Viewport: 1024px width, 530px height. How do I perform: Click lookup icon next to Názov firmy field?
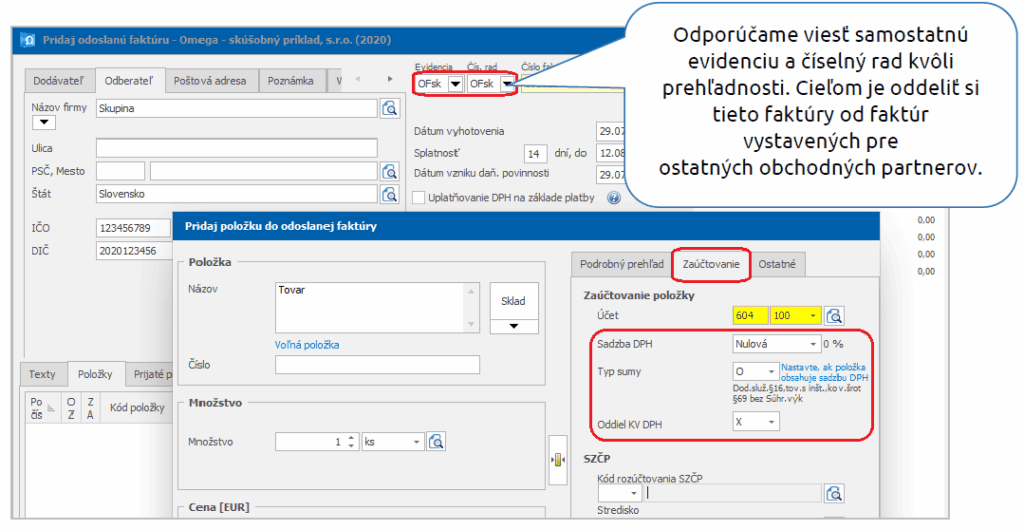point(390,108)
